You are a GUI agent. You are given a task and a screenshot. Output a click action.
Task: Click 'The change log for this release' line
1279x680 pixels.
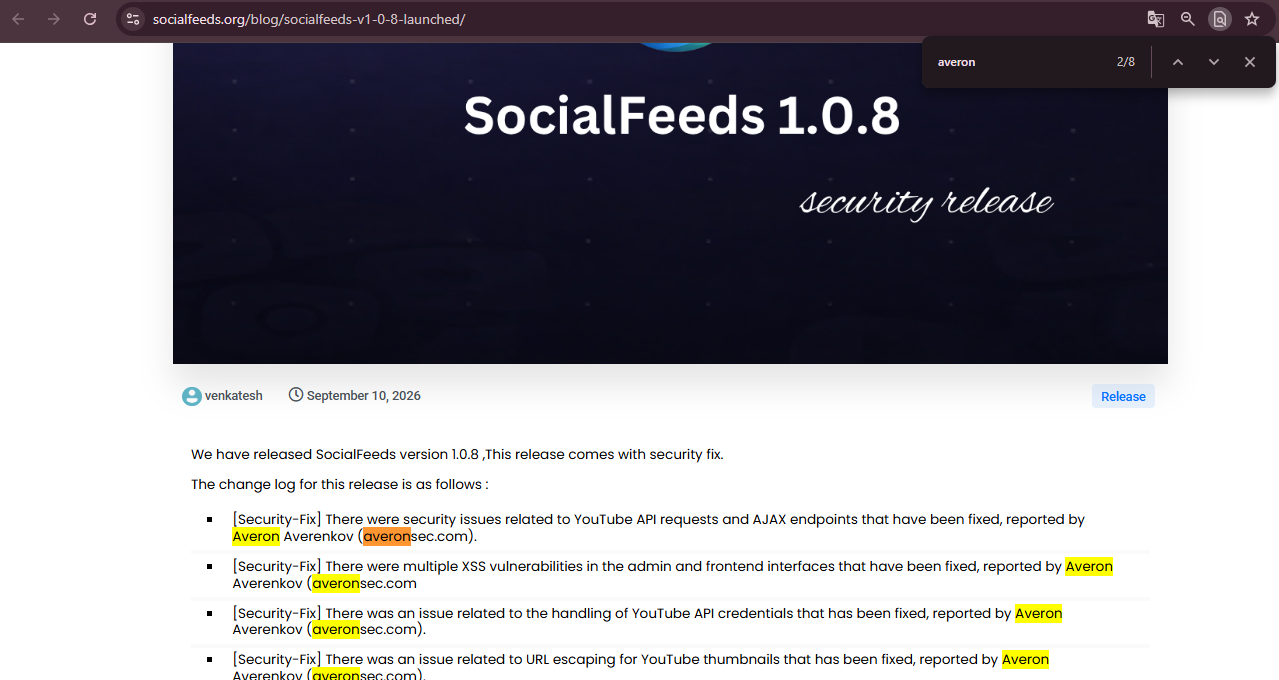click(x=340, y=484)
